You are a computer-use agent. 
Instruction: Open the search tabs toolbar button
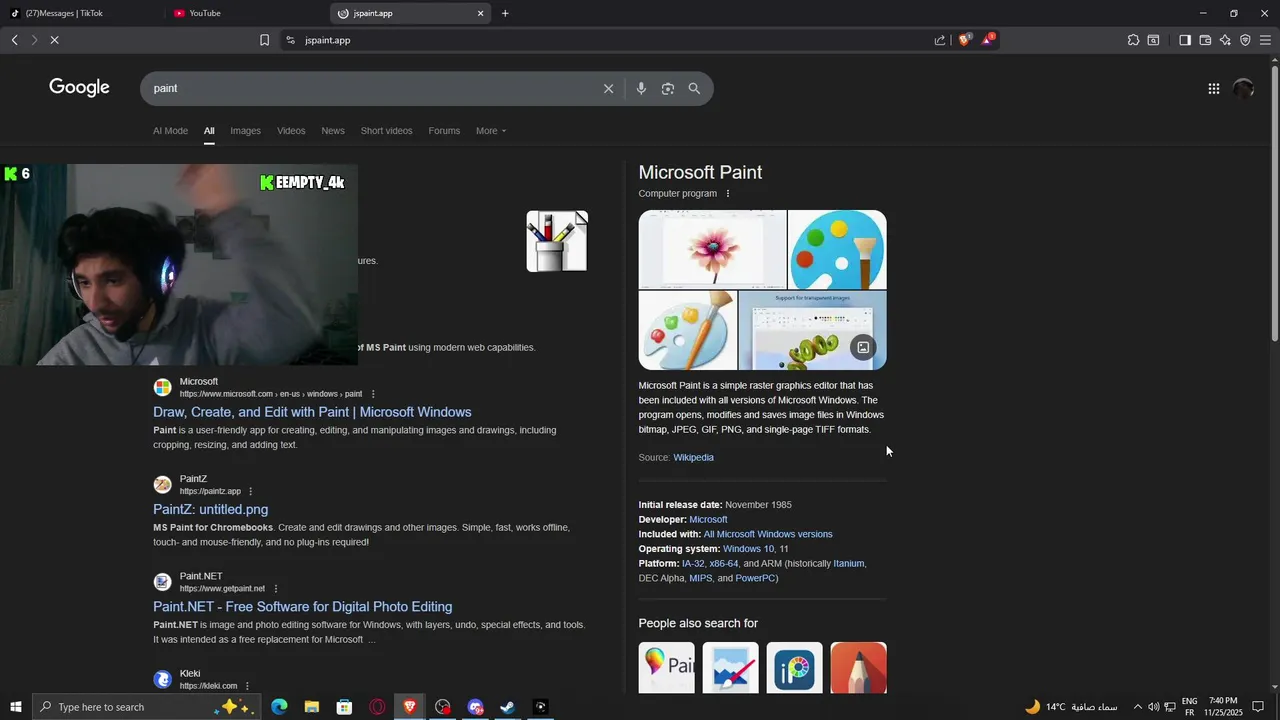pos(1153,40)
